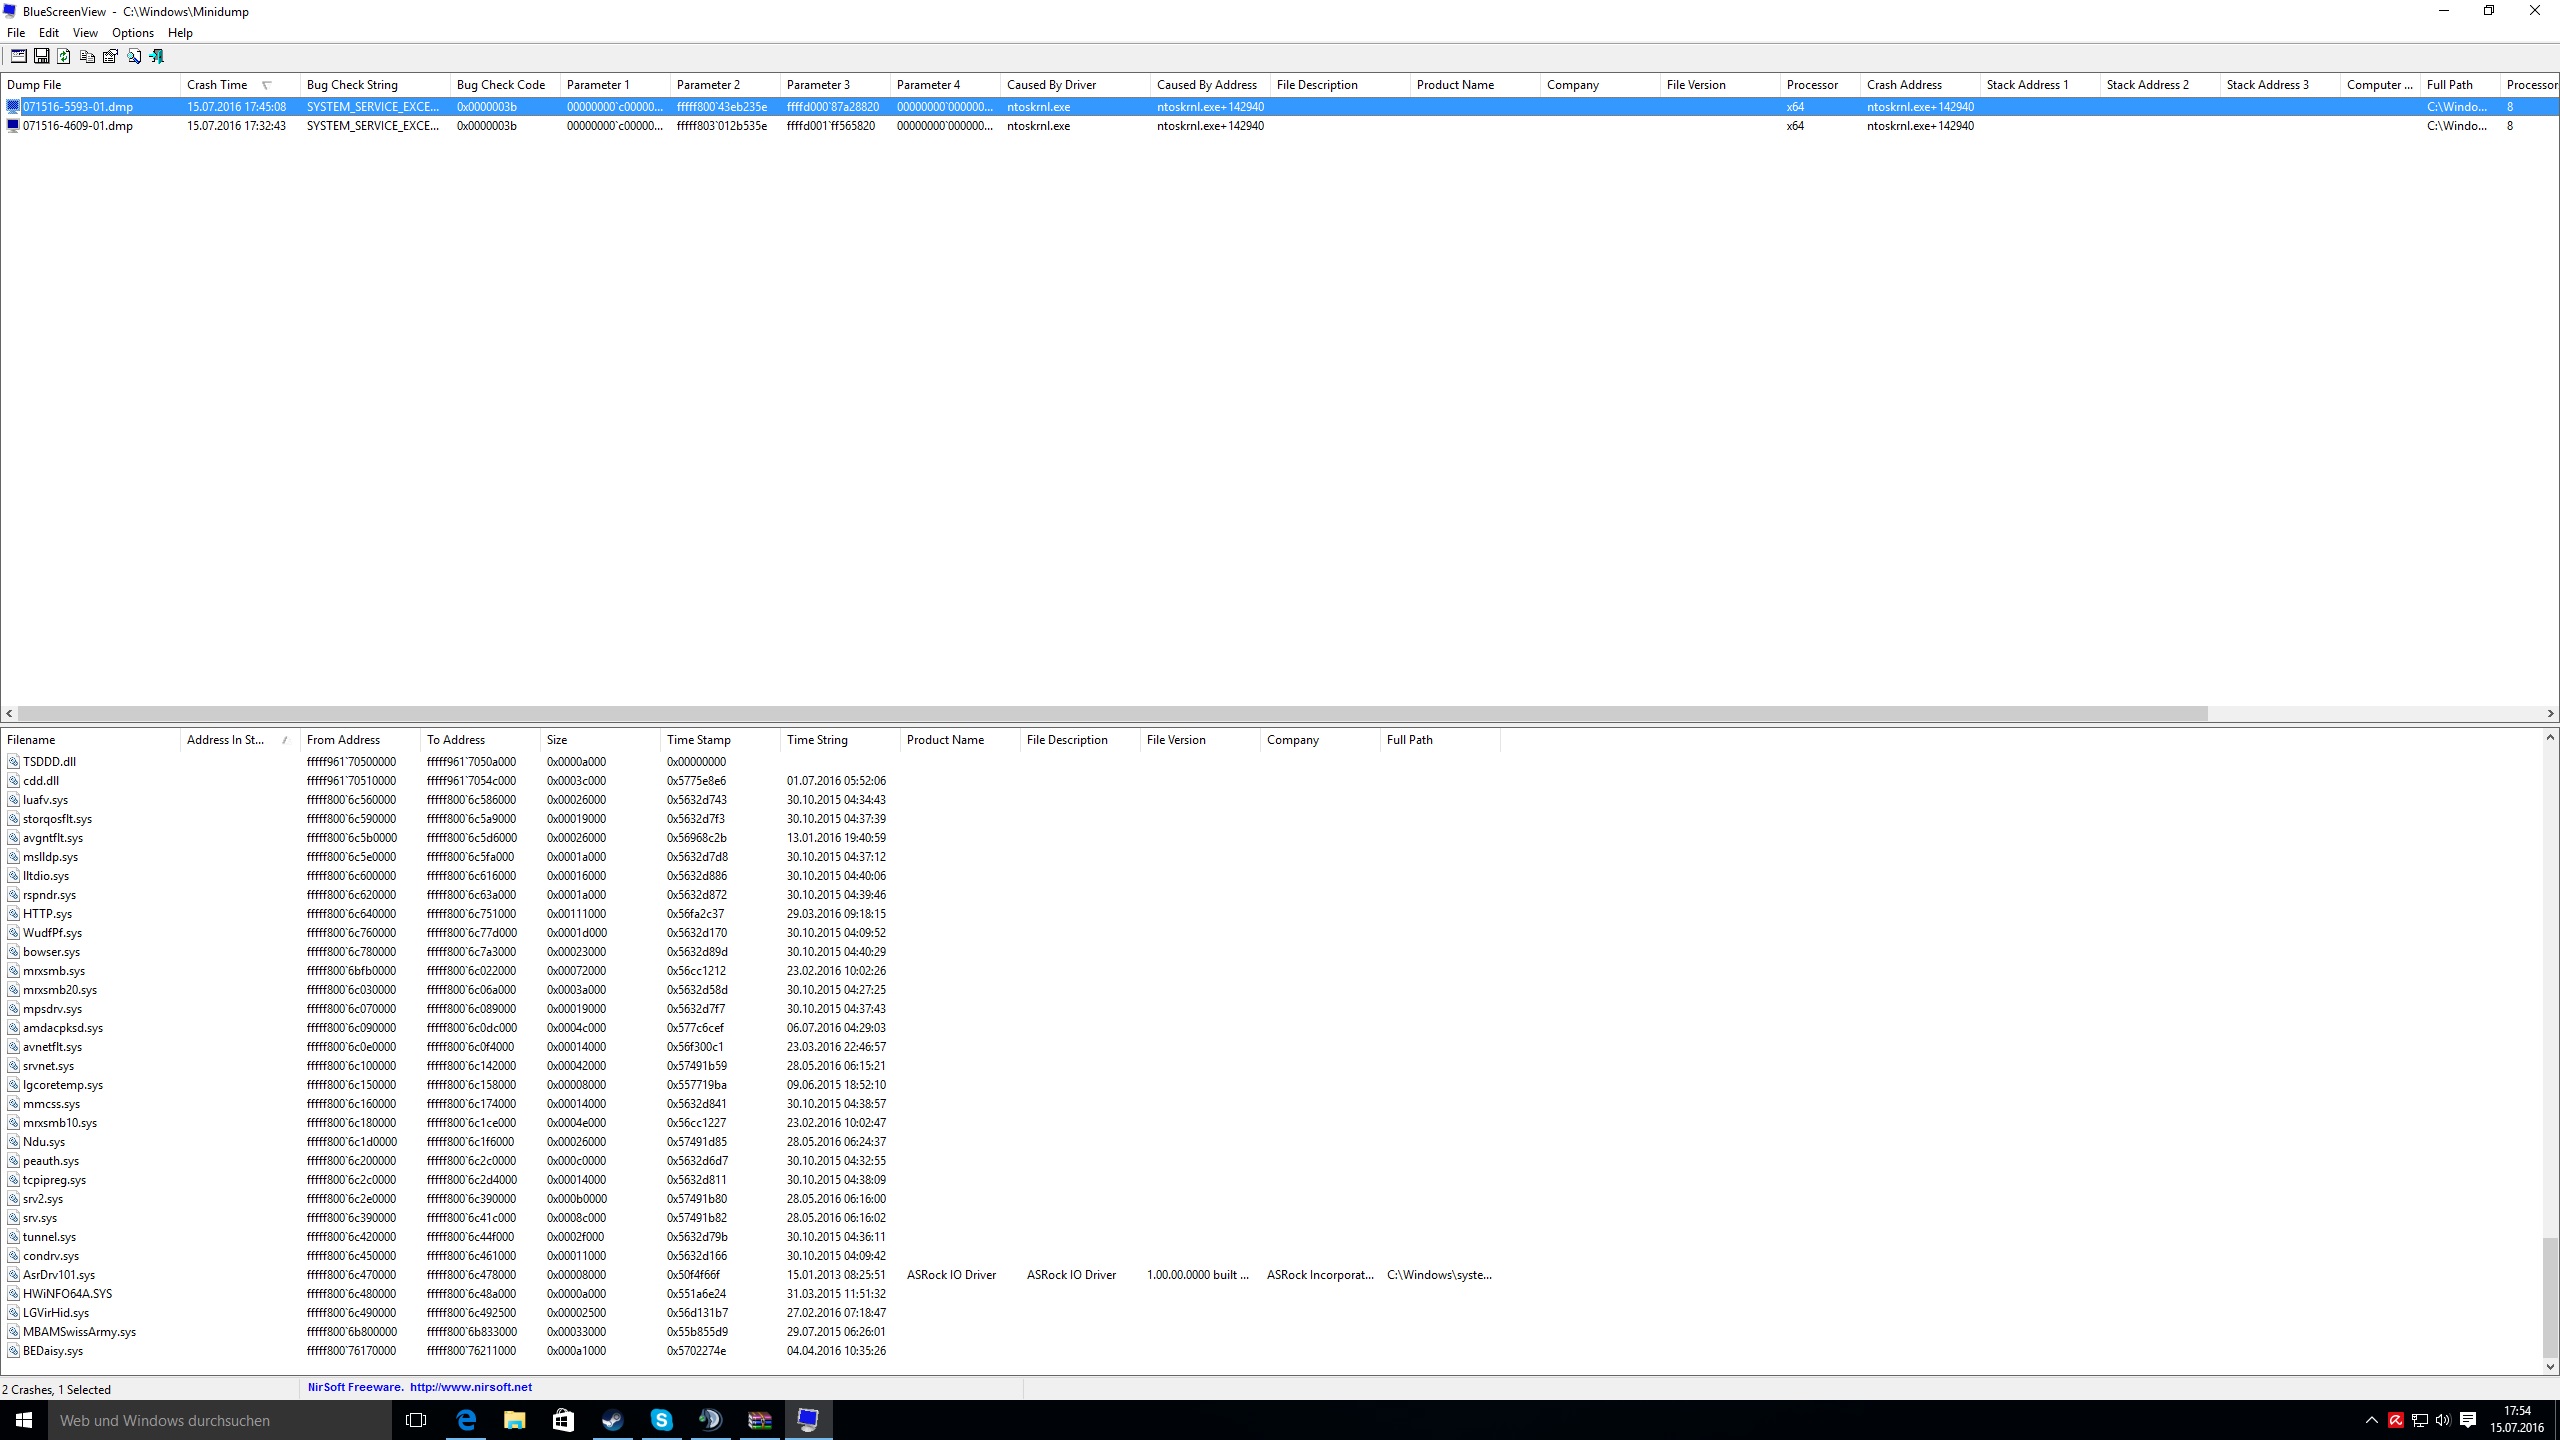The height and width of the screenshot is (1440, 2560).
Task: Click the green Refresh toolbar icon
Action: pyautogui.click(x=64, y=57)
